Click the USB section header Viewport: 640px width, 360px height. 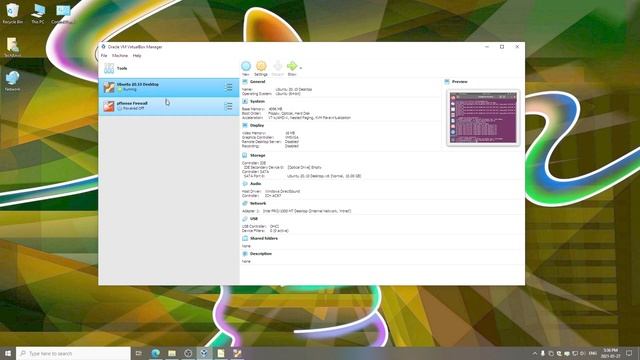click(254, 219)
